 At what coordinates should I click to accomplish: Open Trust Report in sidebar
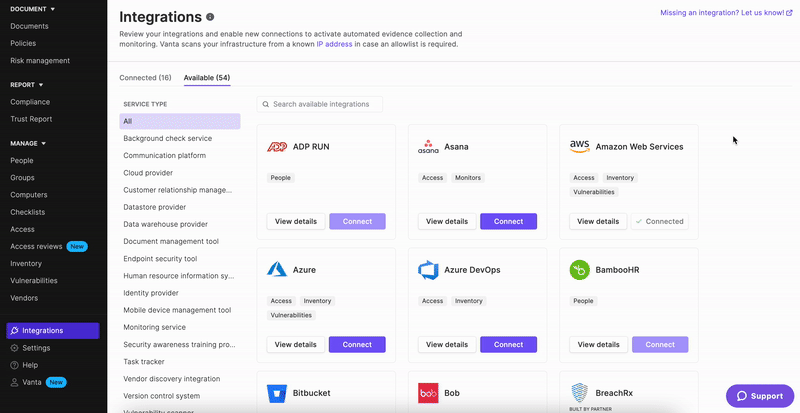point(31,119)
